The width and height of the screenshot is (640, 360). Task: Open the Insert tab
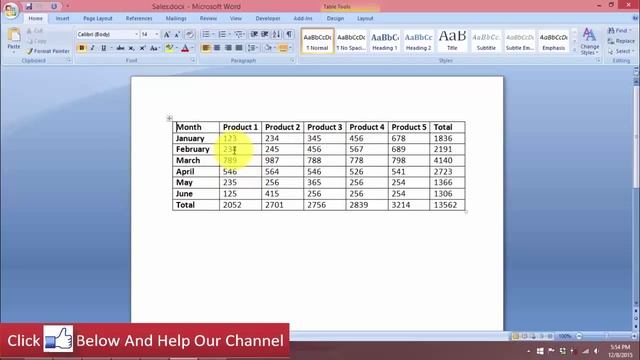(62, 18)
